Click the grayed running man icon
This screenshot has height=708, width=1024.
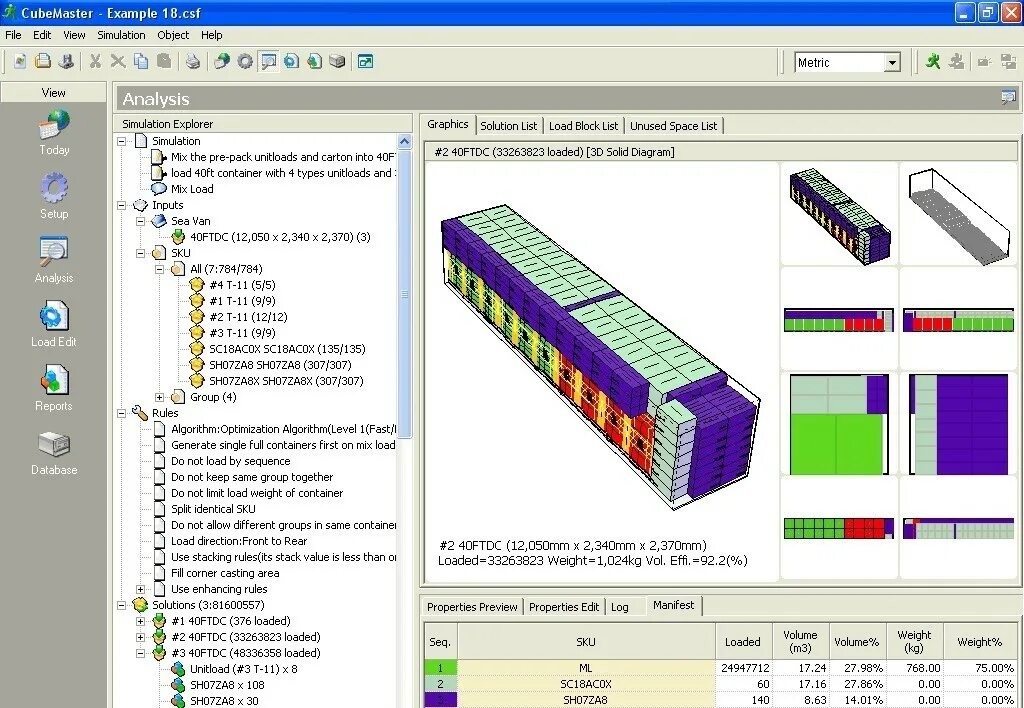pos(957,61)
